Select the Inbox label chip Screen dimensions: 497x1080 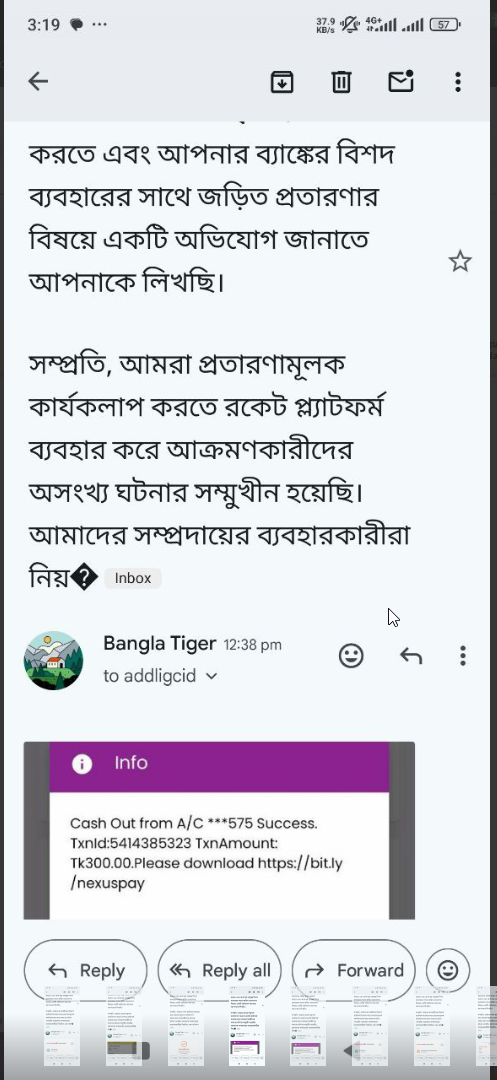133,579
